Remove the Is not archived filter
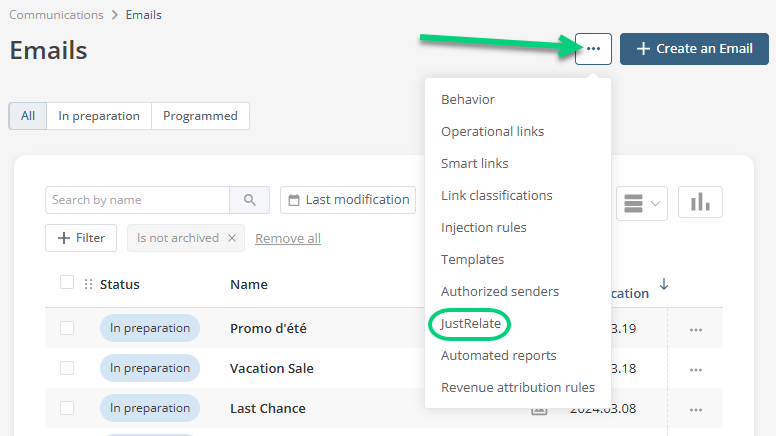The image size is (776, 436). (232, 238)
